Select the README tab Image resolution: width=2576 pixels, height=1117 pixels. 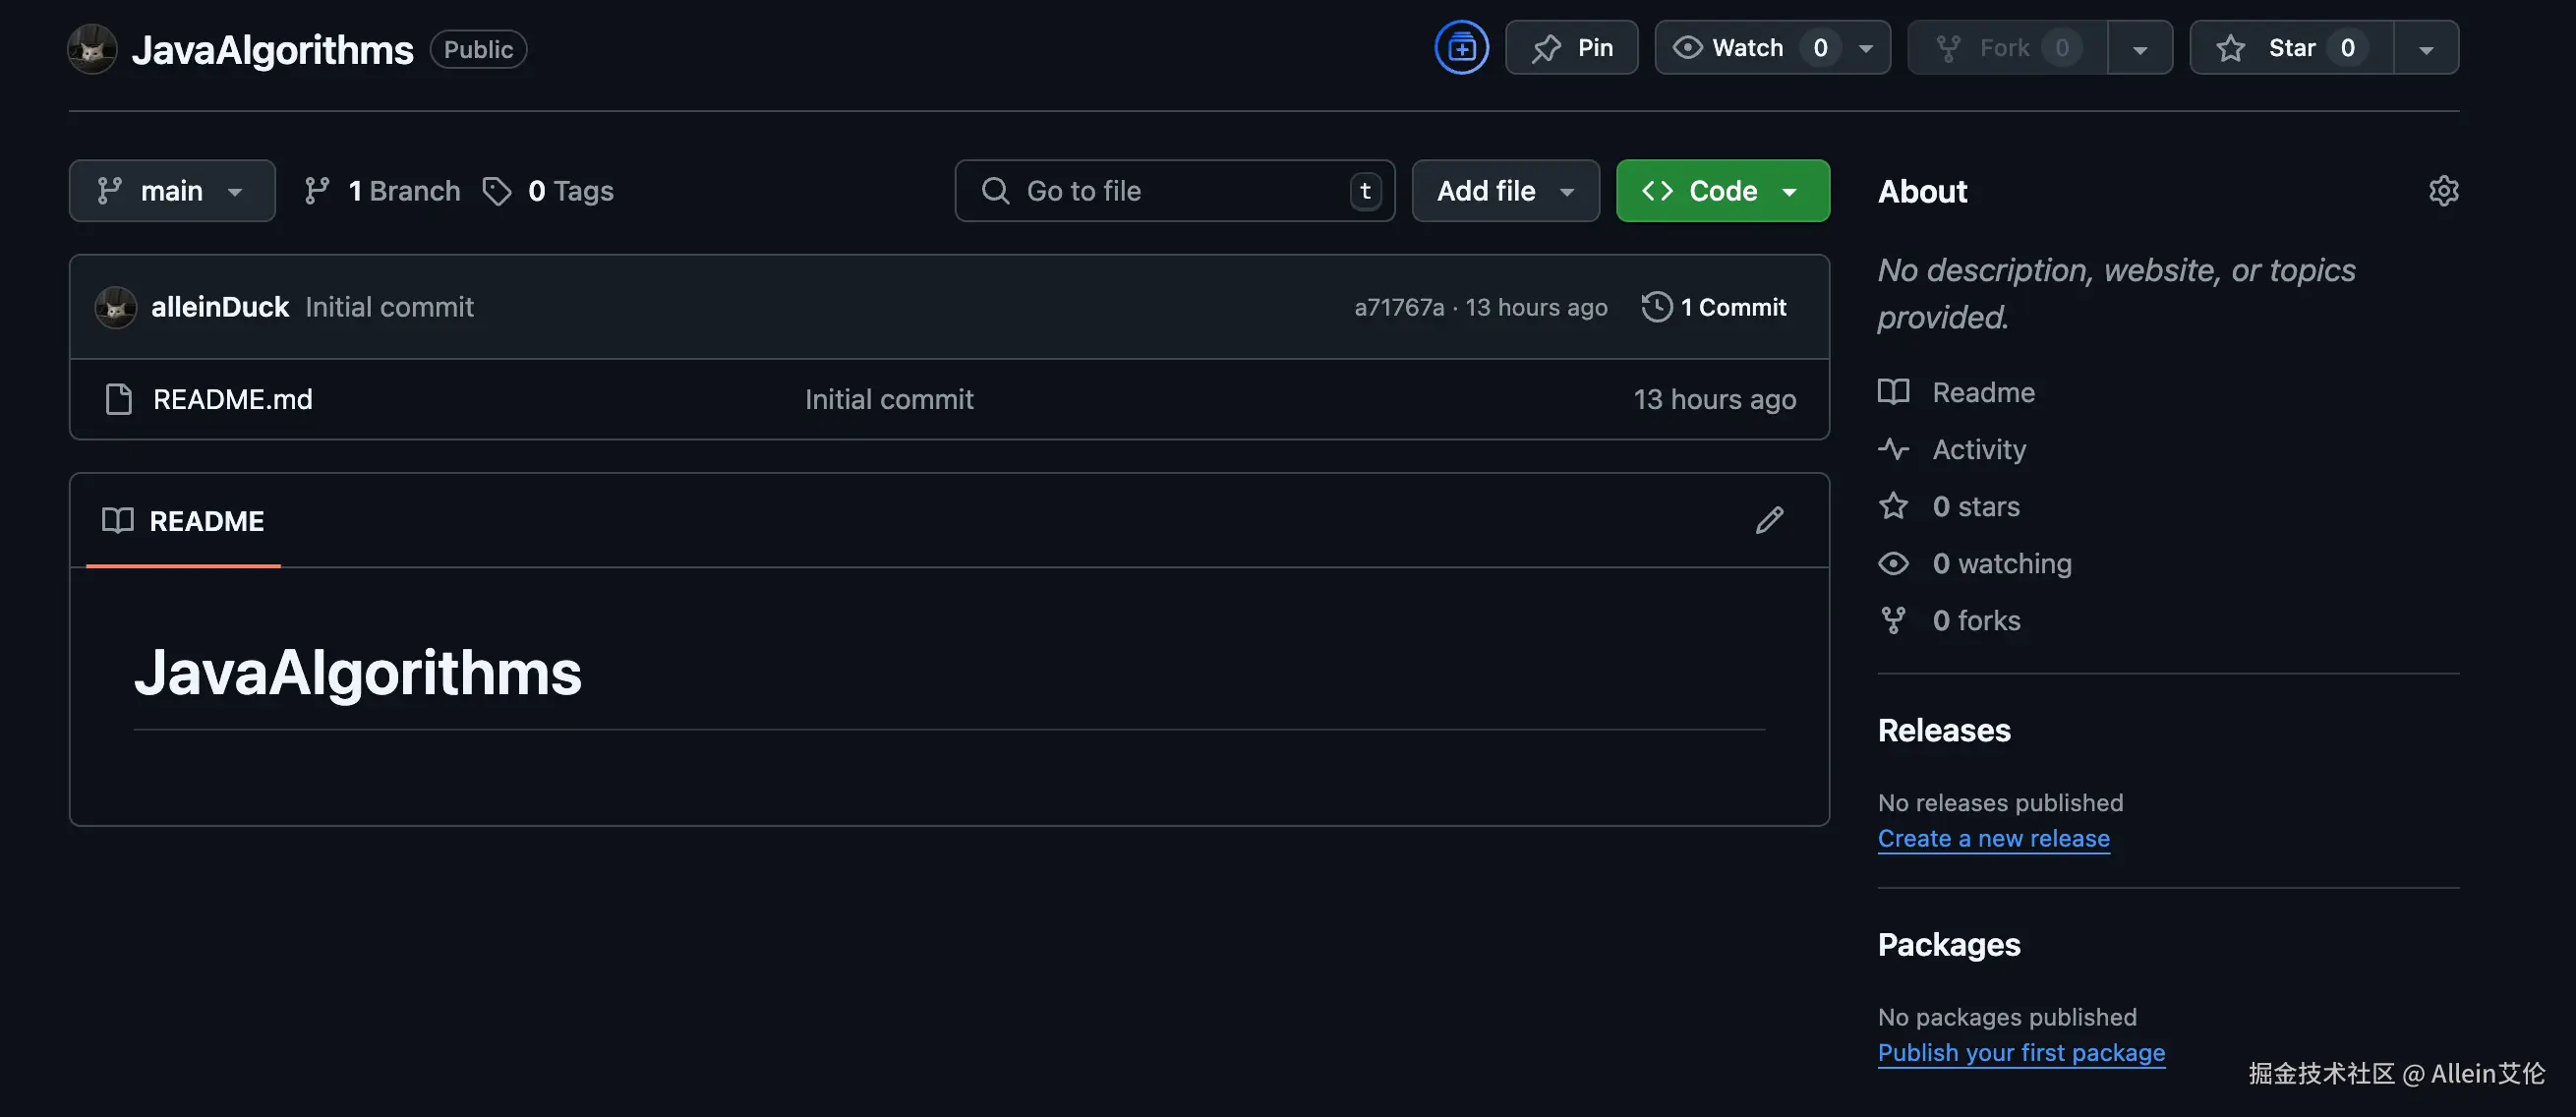[x=184, y=521]
